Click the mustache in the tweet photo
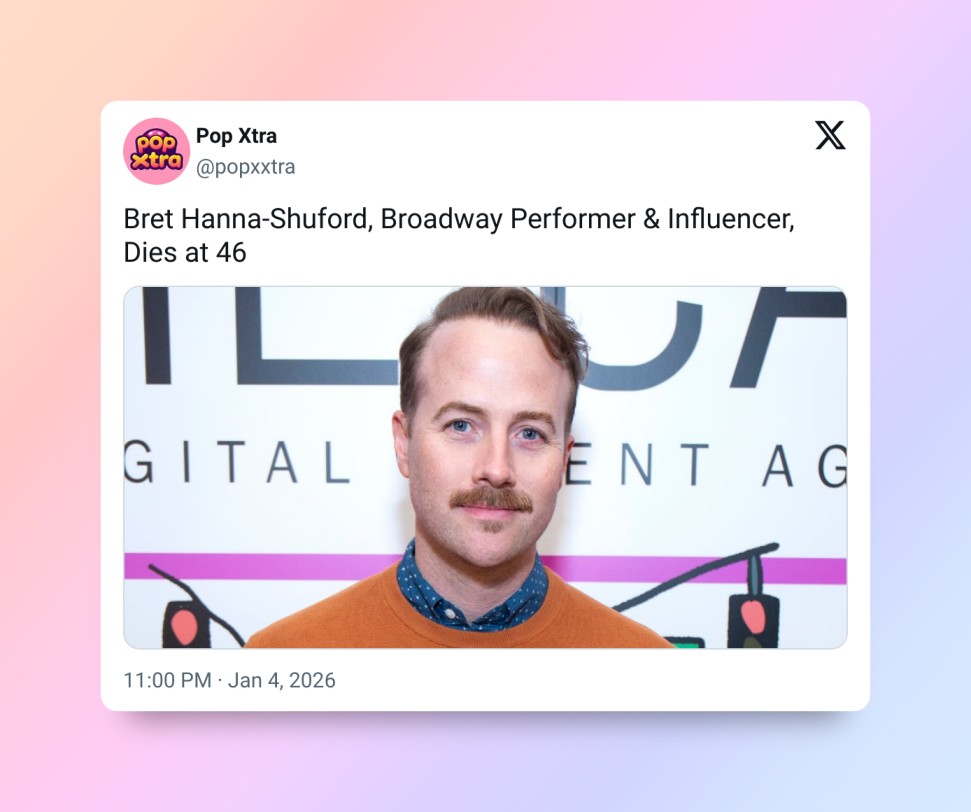 [492, 499]
